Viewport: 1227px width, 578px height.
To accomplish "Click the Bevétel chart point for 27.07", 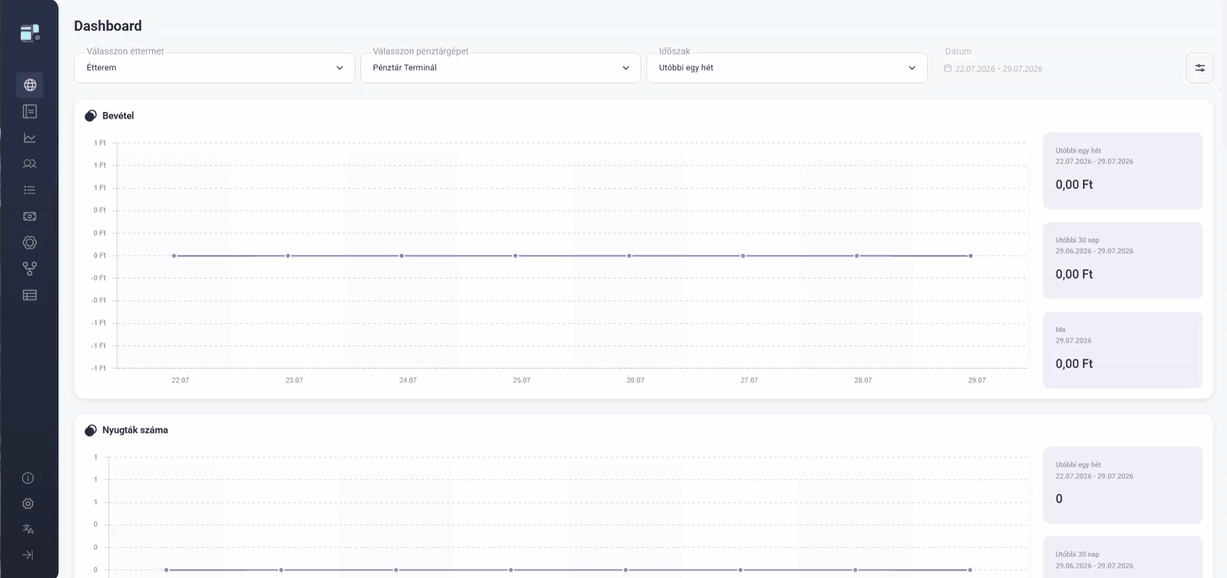I will (x=743, y=256).
